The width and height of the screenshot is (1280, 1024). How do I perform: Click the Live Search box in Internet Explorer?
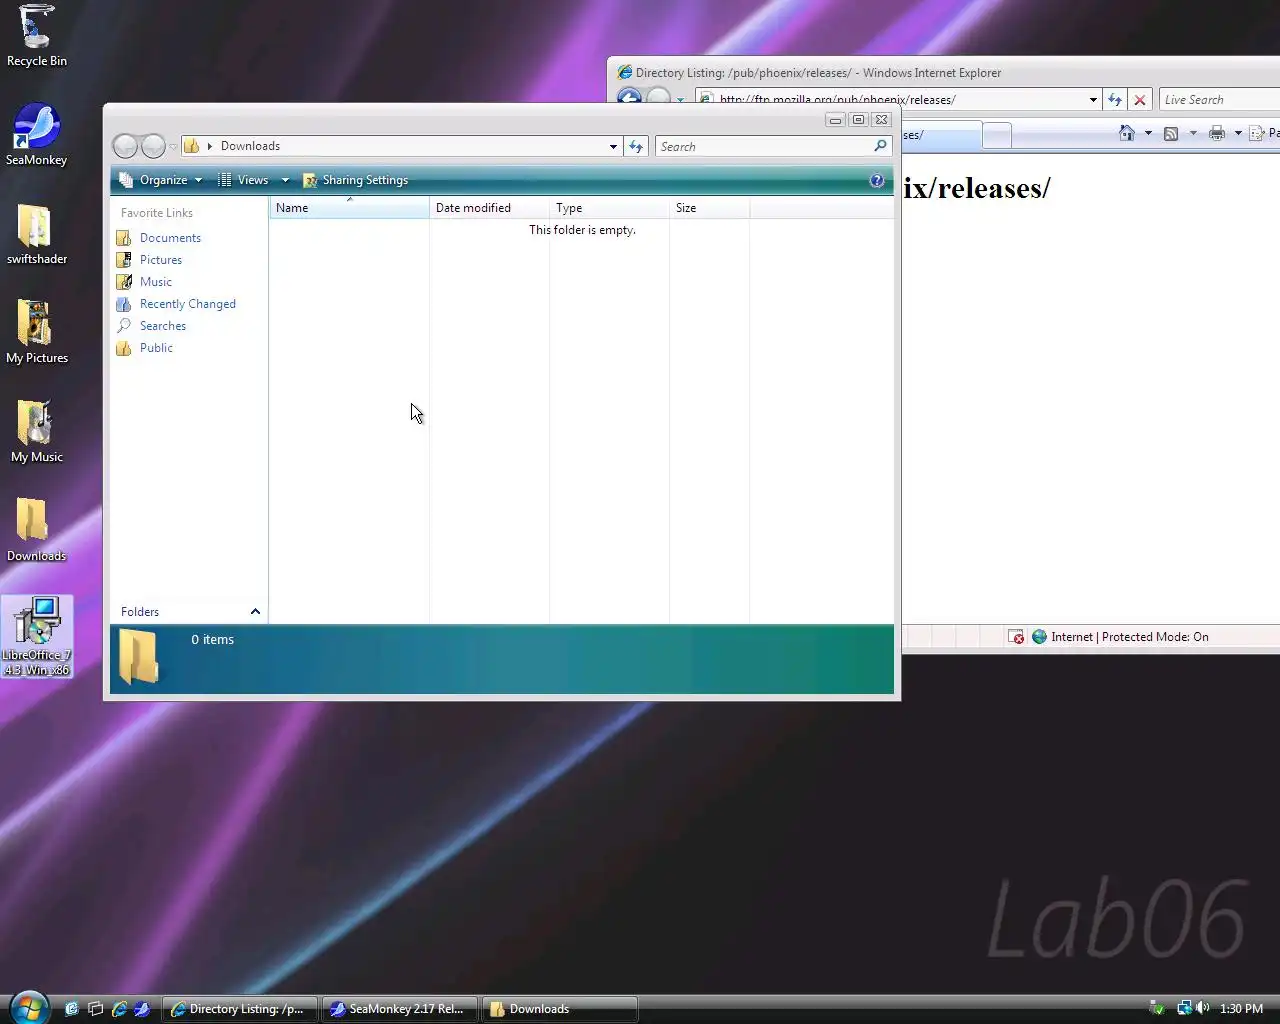[x=1220, y=100]
